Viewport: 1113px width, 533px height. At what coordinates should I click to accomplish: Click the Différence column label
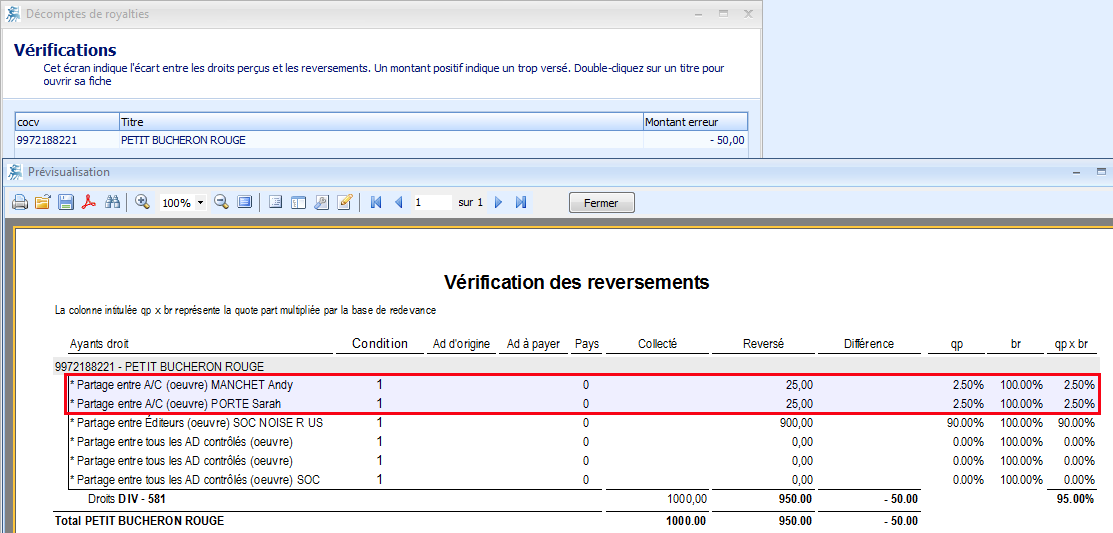tap(869, 344)
